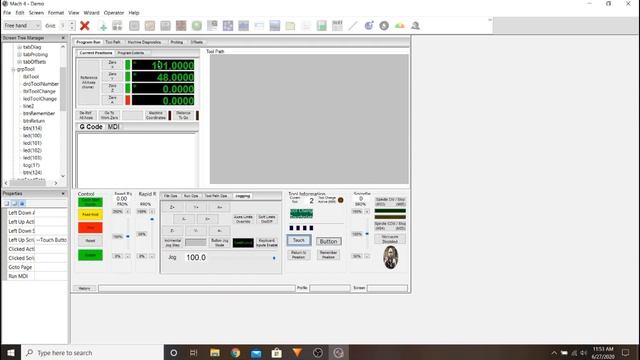This screenshot has height=360, width=640.
Task: Click the Jog rate slider handle
Action: pos(274,258)
